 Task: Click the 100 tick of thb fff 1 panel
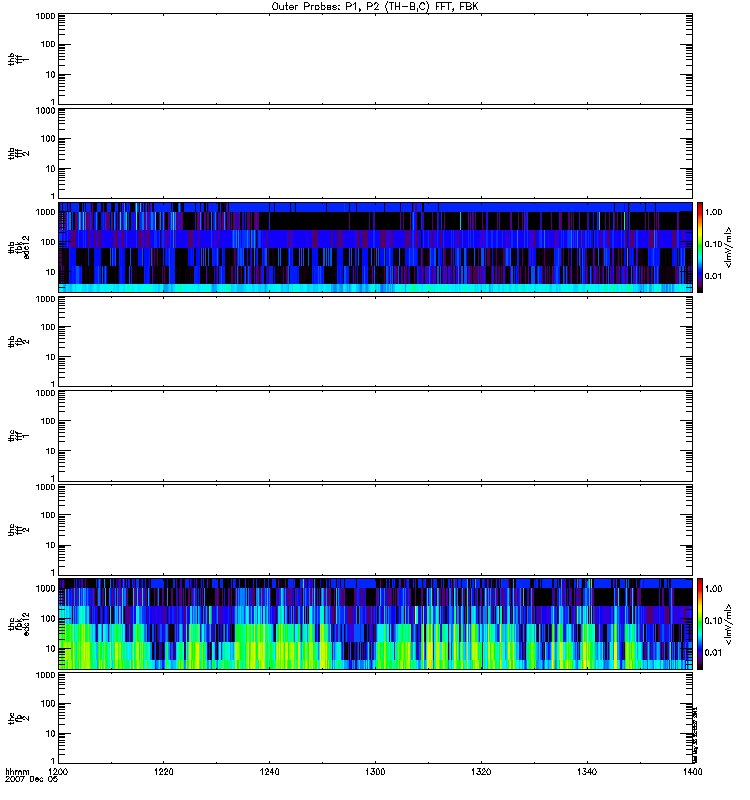point(48,44)
